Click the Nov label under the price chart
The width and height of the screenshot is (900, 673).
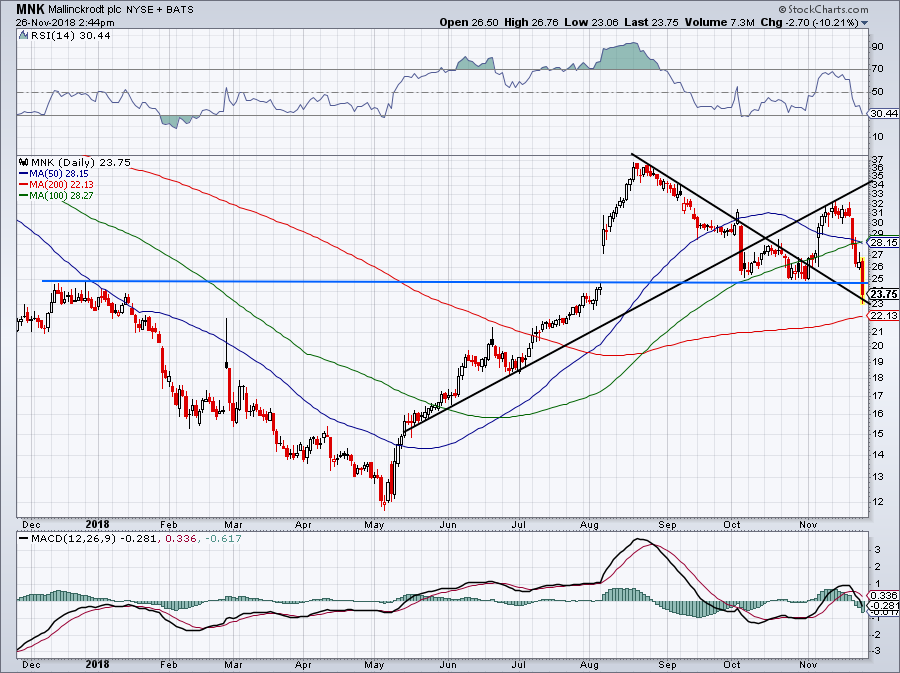pyautogui.click(x=808, y=524)
